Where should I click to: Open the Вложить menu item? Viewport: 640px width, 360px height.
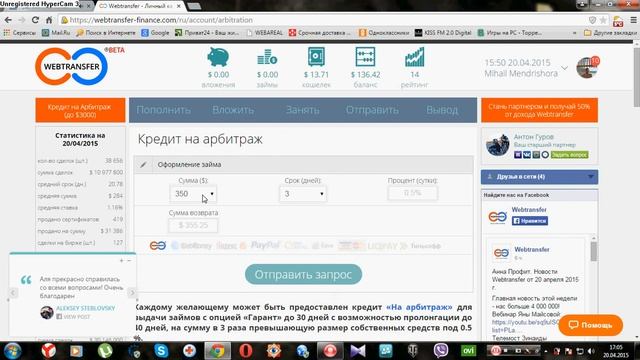233,110
